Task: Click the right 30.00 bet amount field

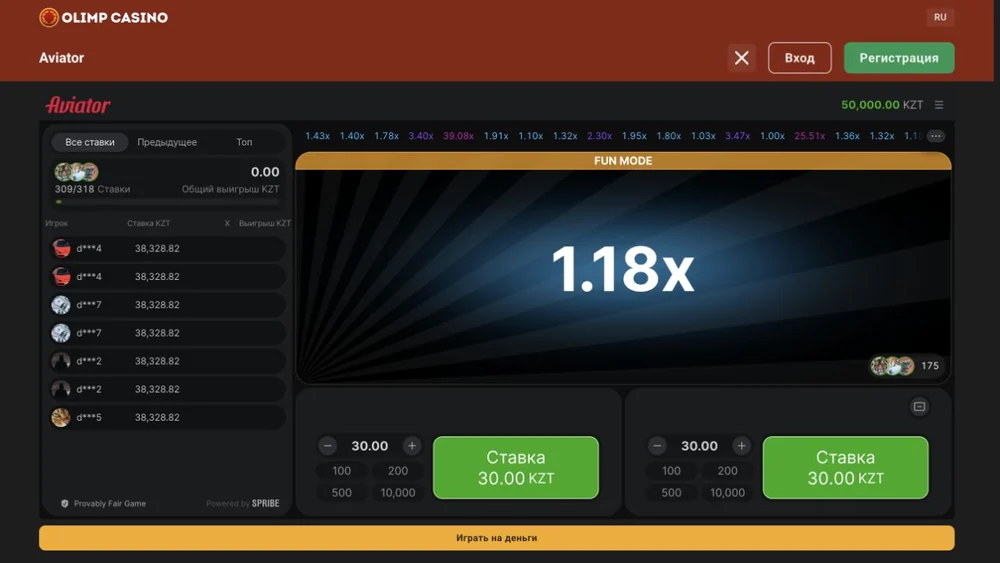Action: pyautogui.click(x=700, y=446)
